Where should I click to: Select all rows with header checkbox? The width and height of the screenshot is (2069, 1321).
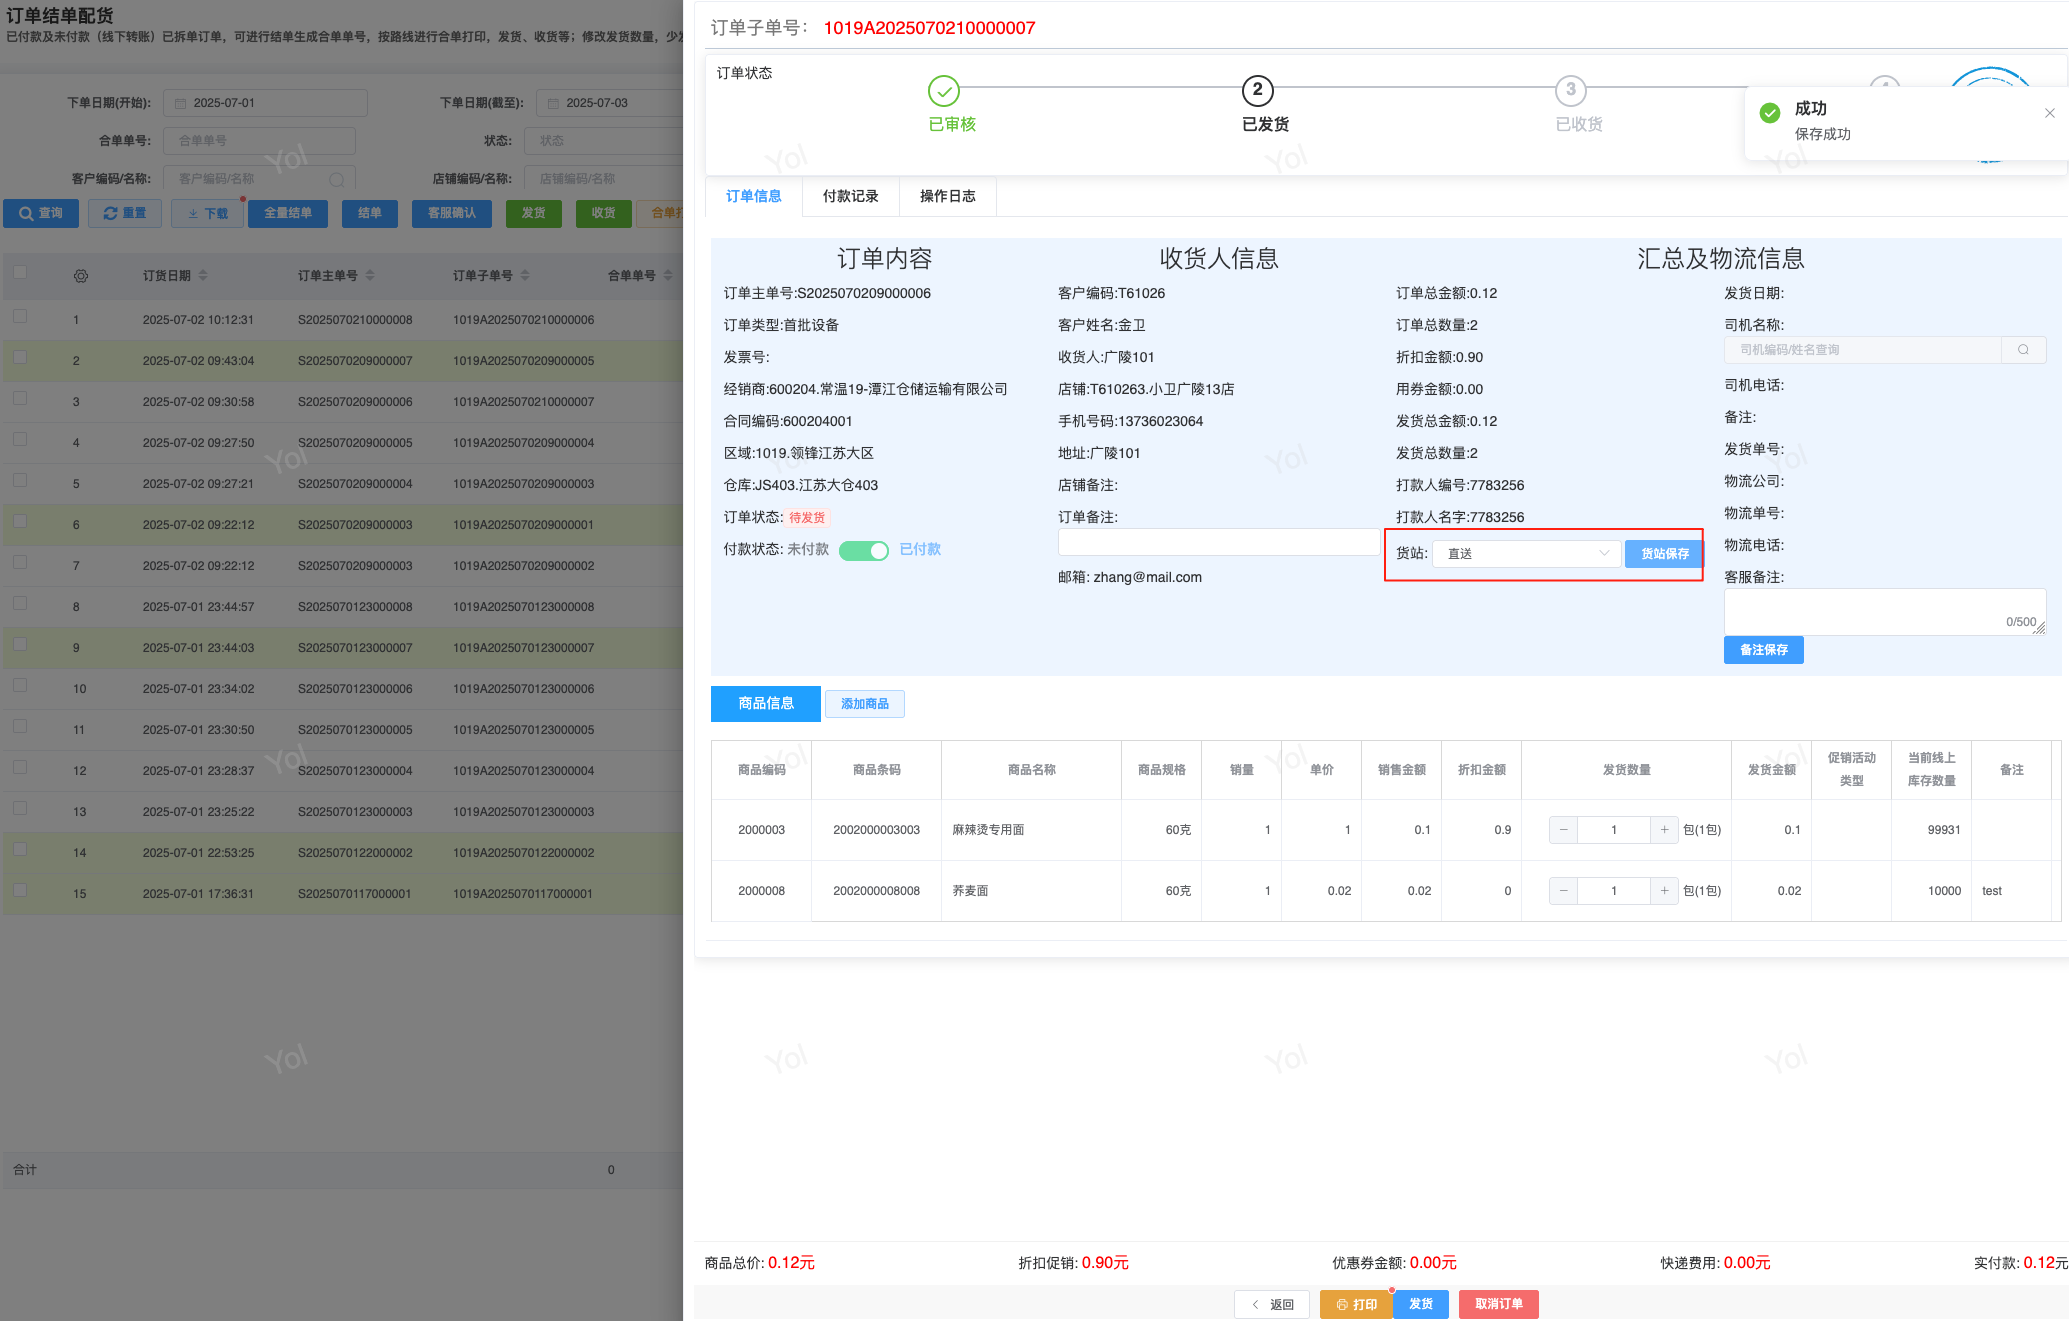point(20,272)
